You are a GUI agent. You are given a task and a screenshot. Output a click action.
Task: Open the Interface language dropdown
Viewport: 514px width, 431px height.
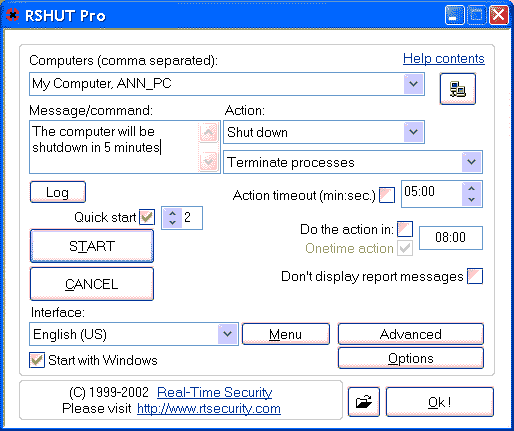click(228, 334)
